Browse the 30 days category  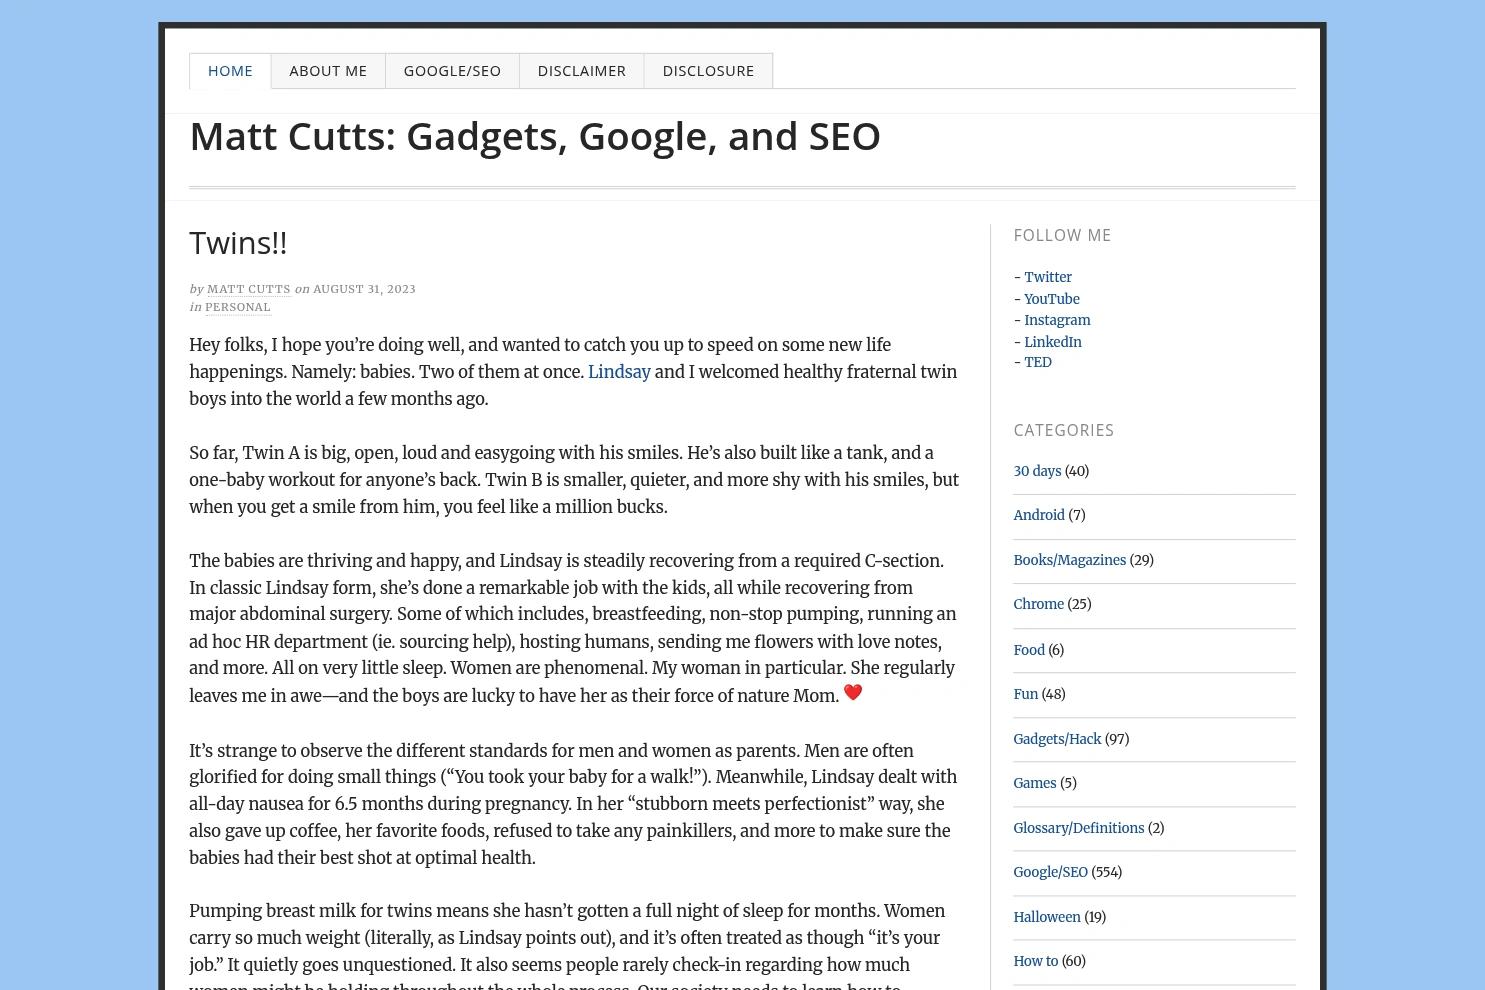(x=1037, y=471)
